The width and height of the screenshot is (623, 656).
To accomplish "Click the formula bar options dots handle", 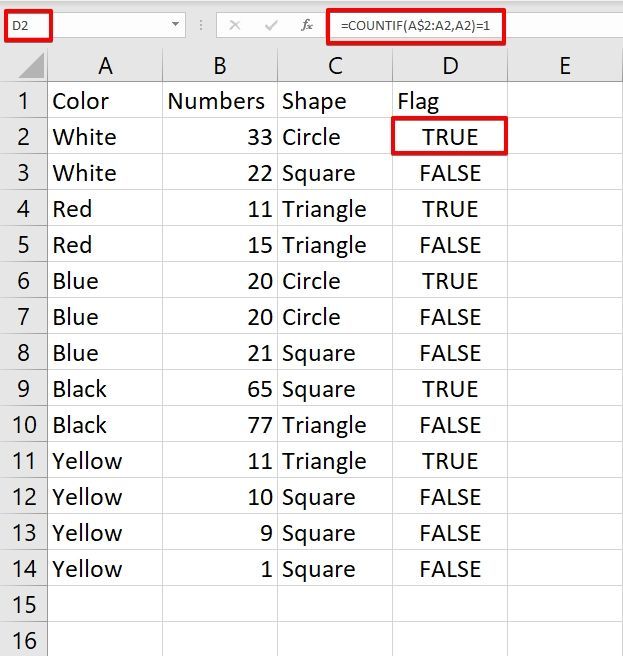I will click(x=201, y=26).
